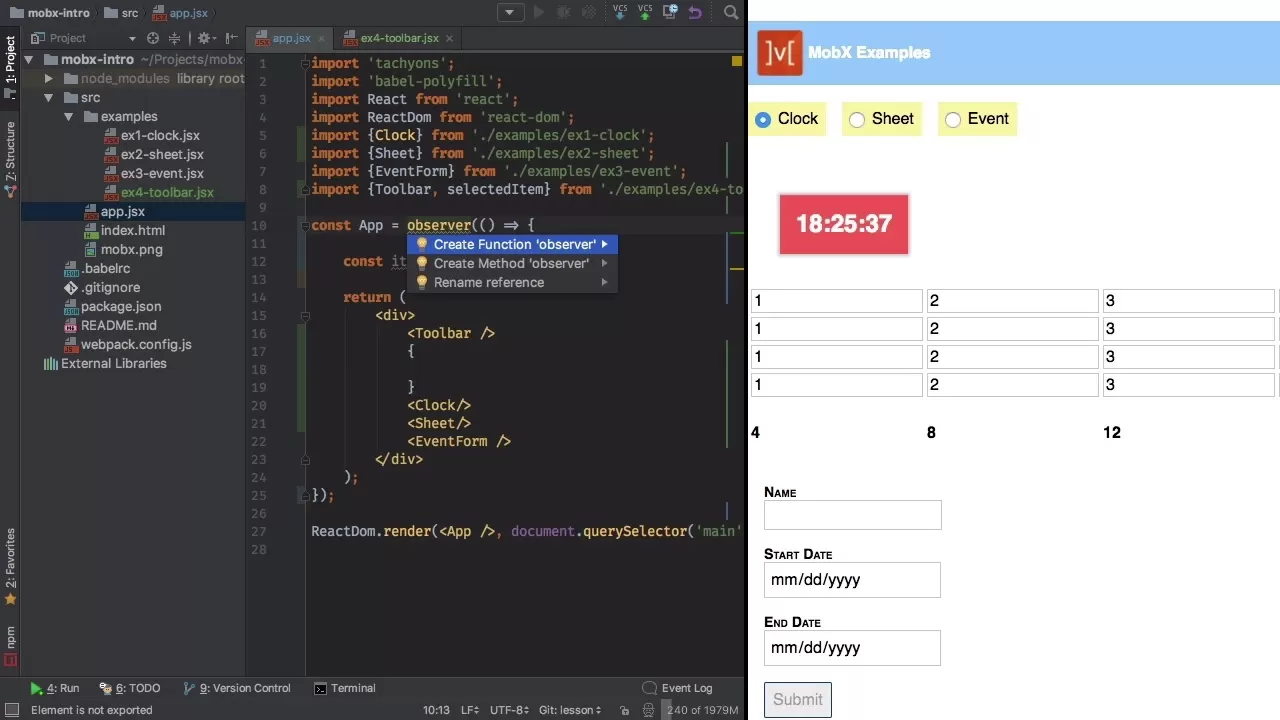The height and width of the screenshot is (720, 1280).
Task: Open the Git: lesson branch selector
Action: [x=570, y=710]
